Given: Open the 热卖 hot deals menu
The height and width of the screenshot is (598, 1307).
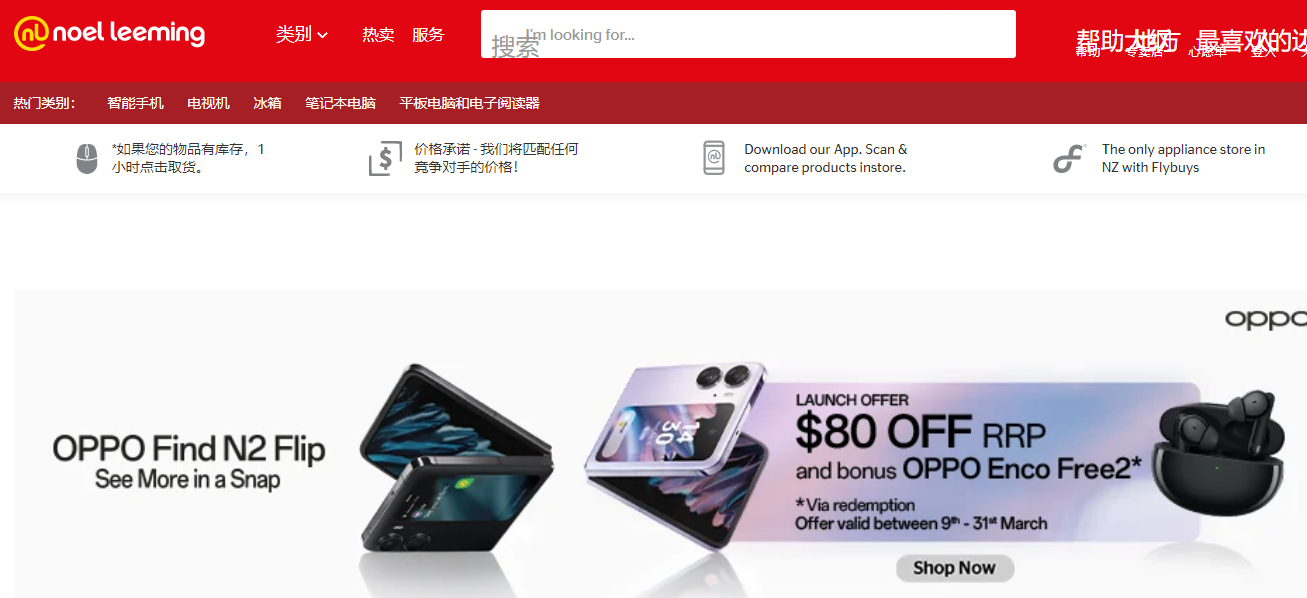Looking at the screenshot, I should click(378, 35).
